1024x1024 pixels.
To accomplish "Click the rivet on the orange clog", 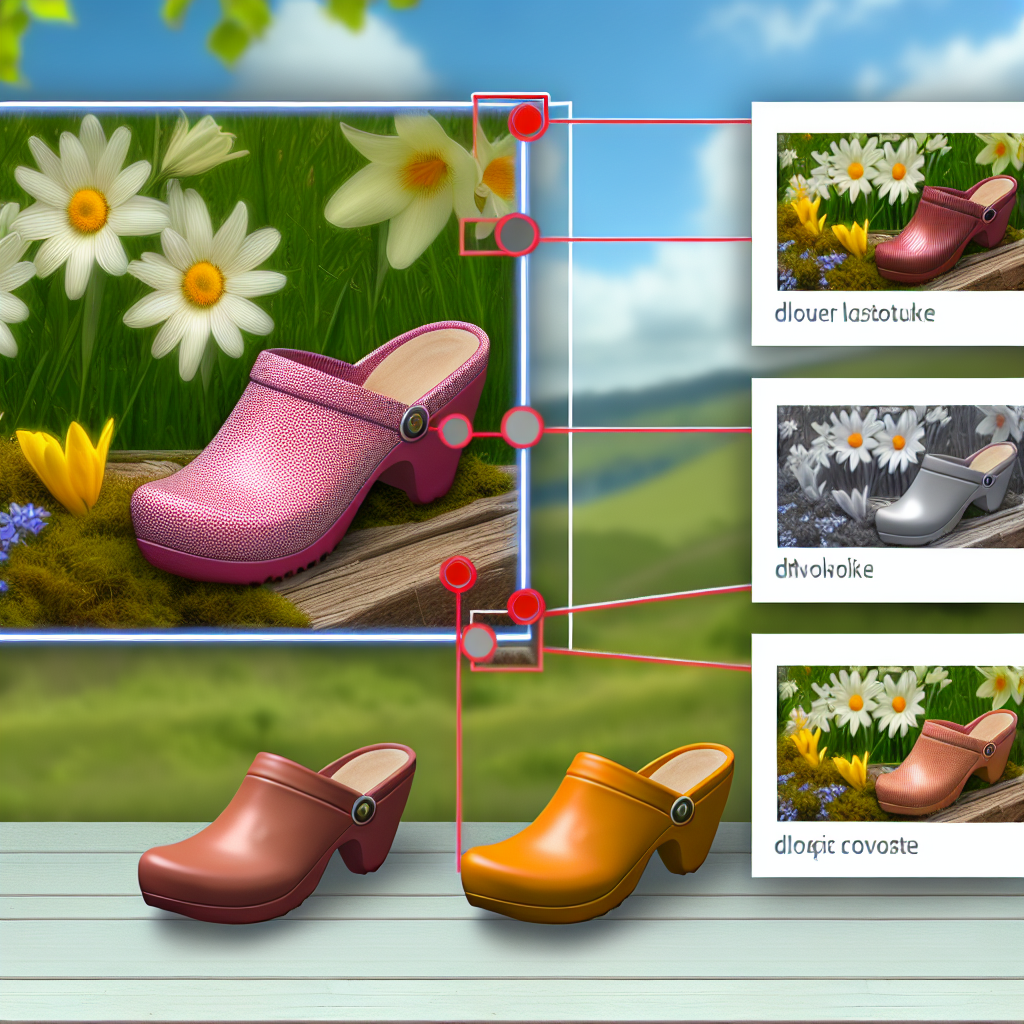I will click(682, 810).
